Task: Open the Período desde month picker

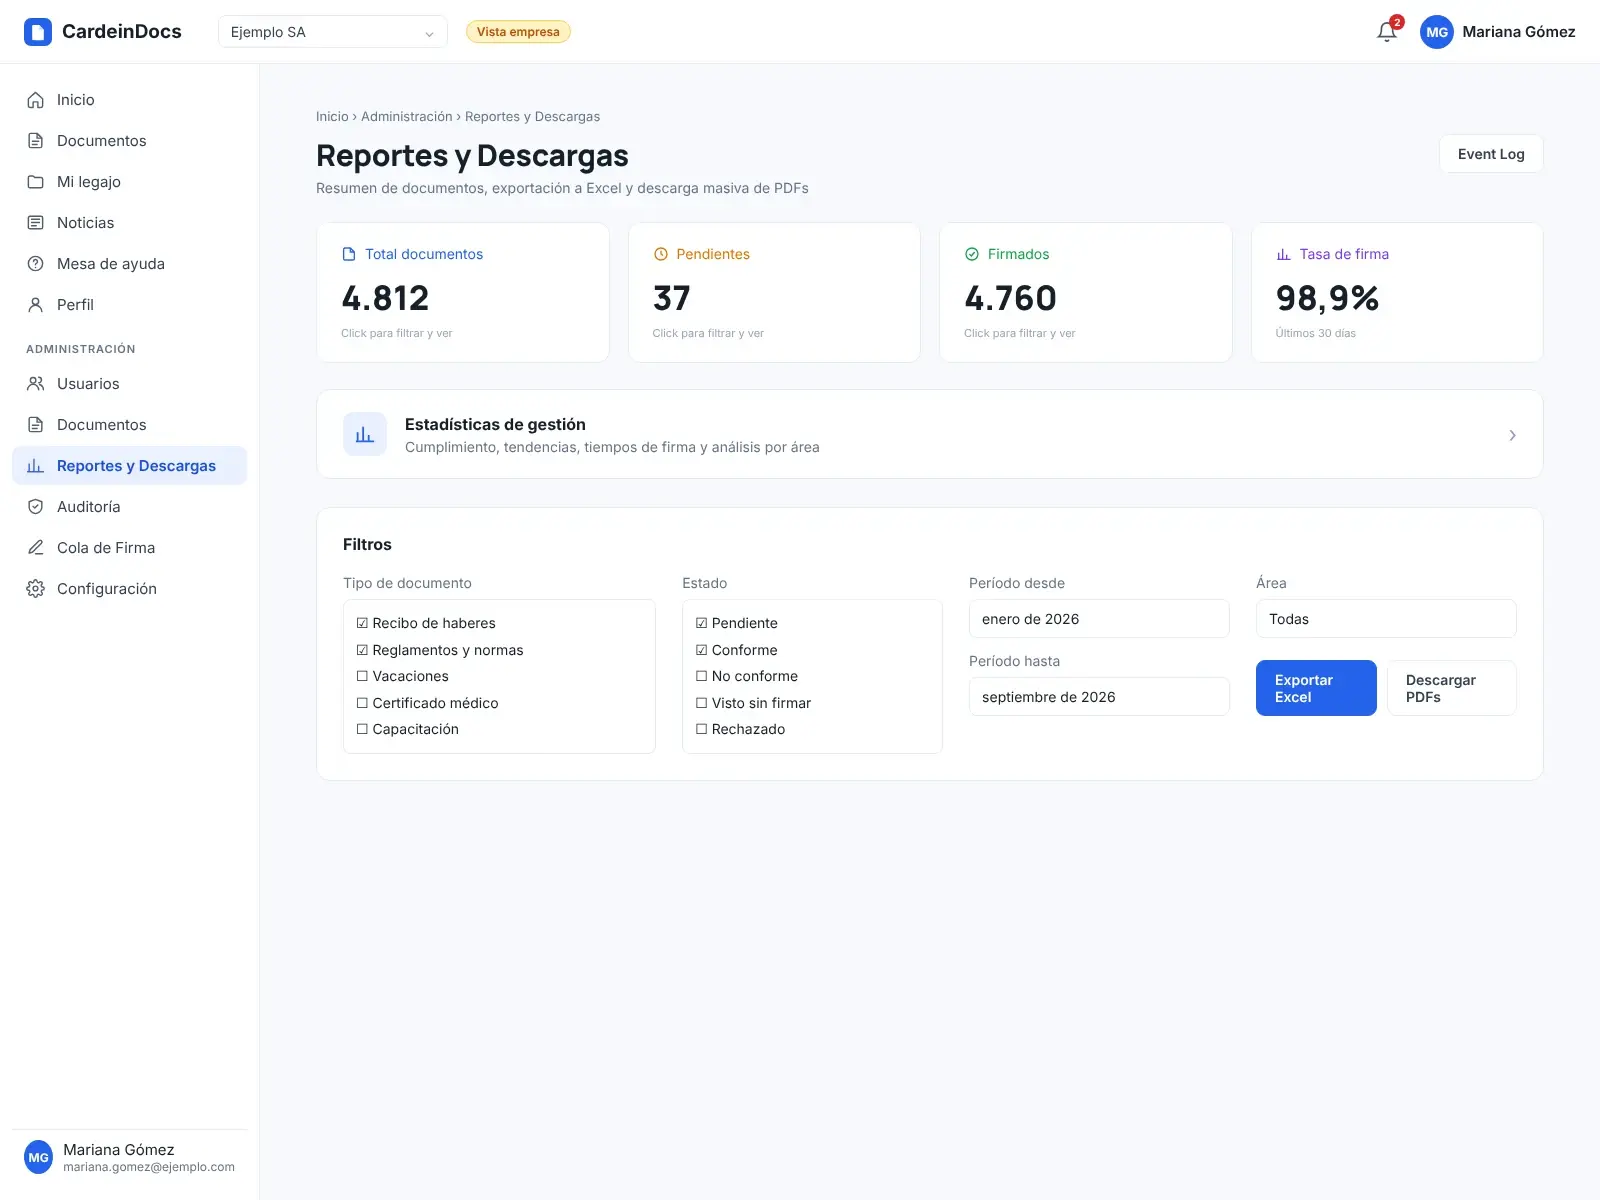Action: click(x=1099, y=619)
